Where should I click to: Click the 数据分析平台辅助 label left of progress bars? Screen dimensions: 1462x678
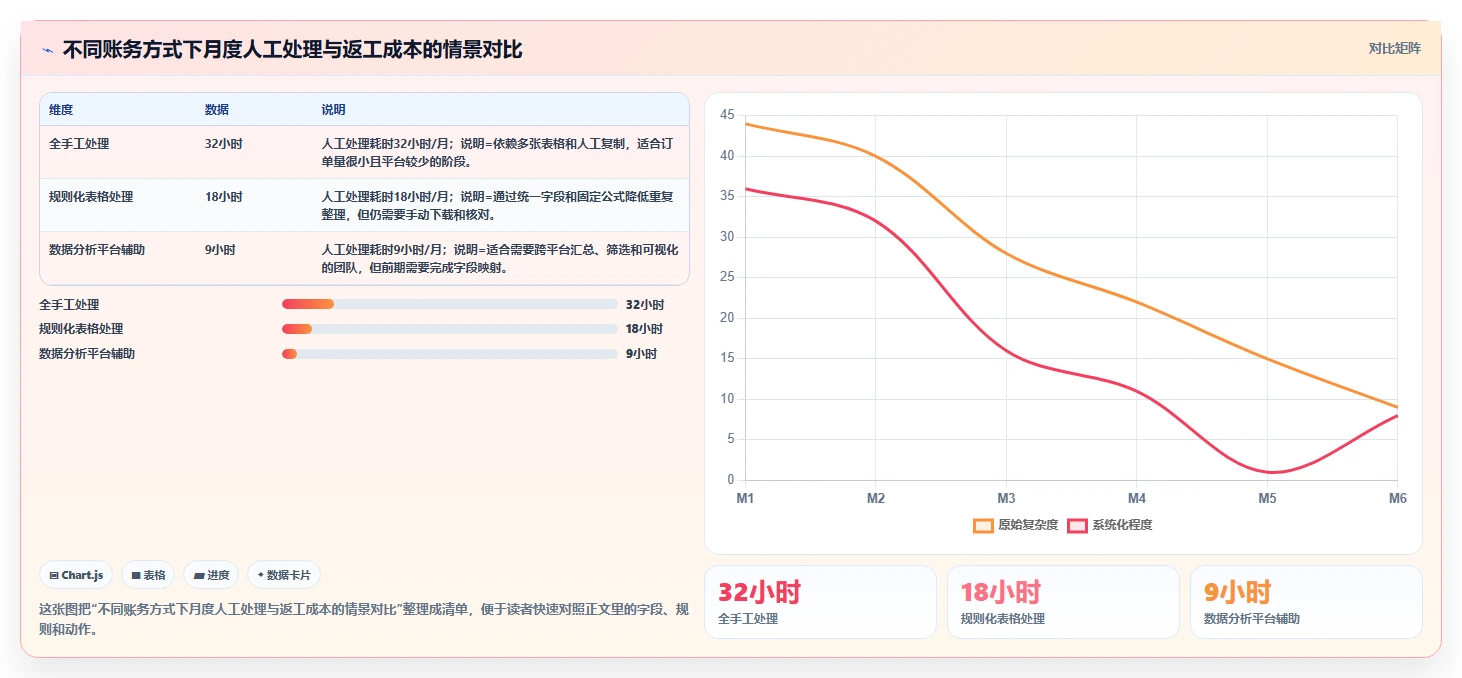[87, 354]
